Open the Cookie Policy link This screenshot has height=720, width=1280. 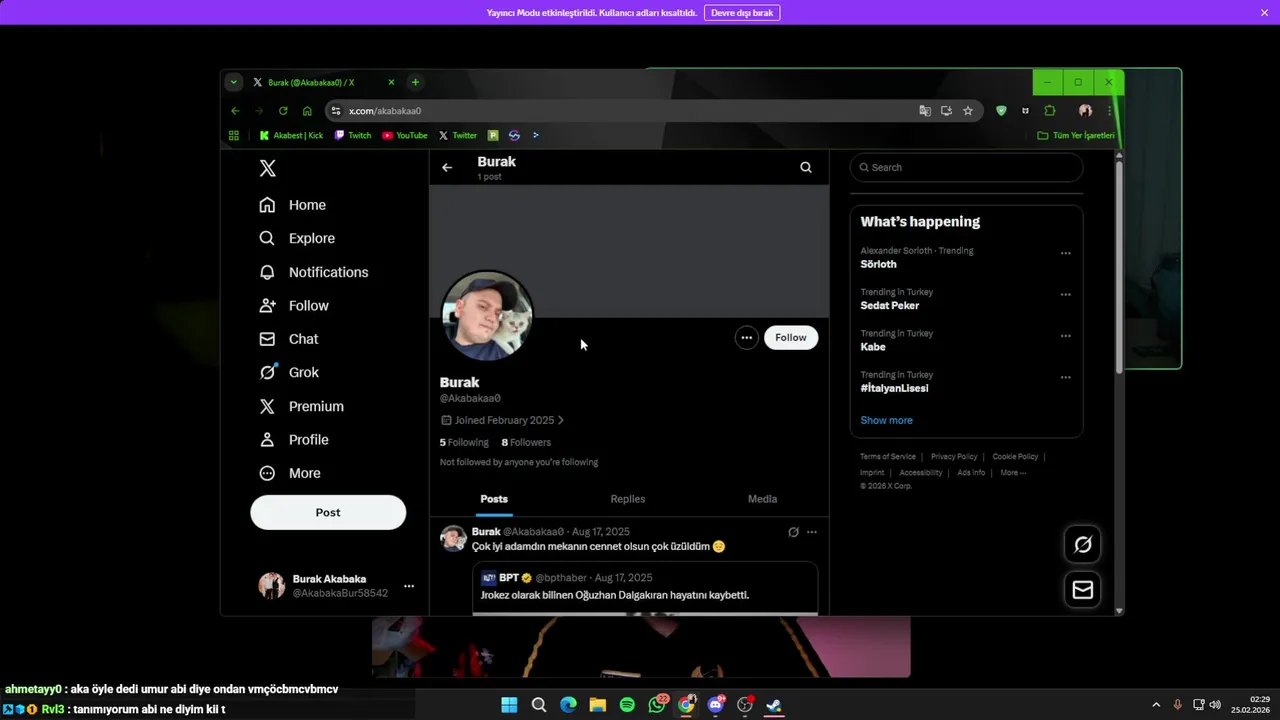[x=1015, y=457]
